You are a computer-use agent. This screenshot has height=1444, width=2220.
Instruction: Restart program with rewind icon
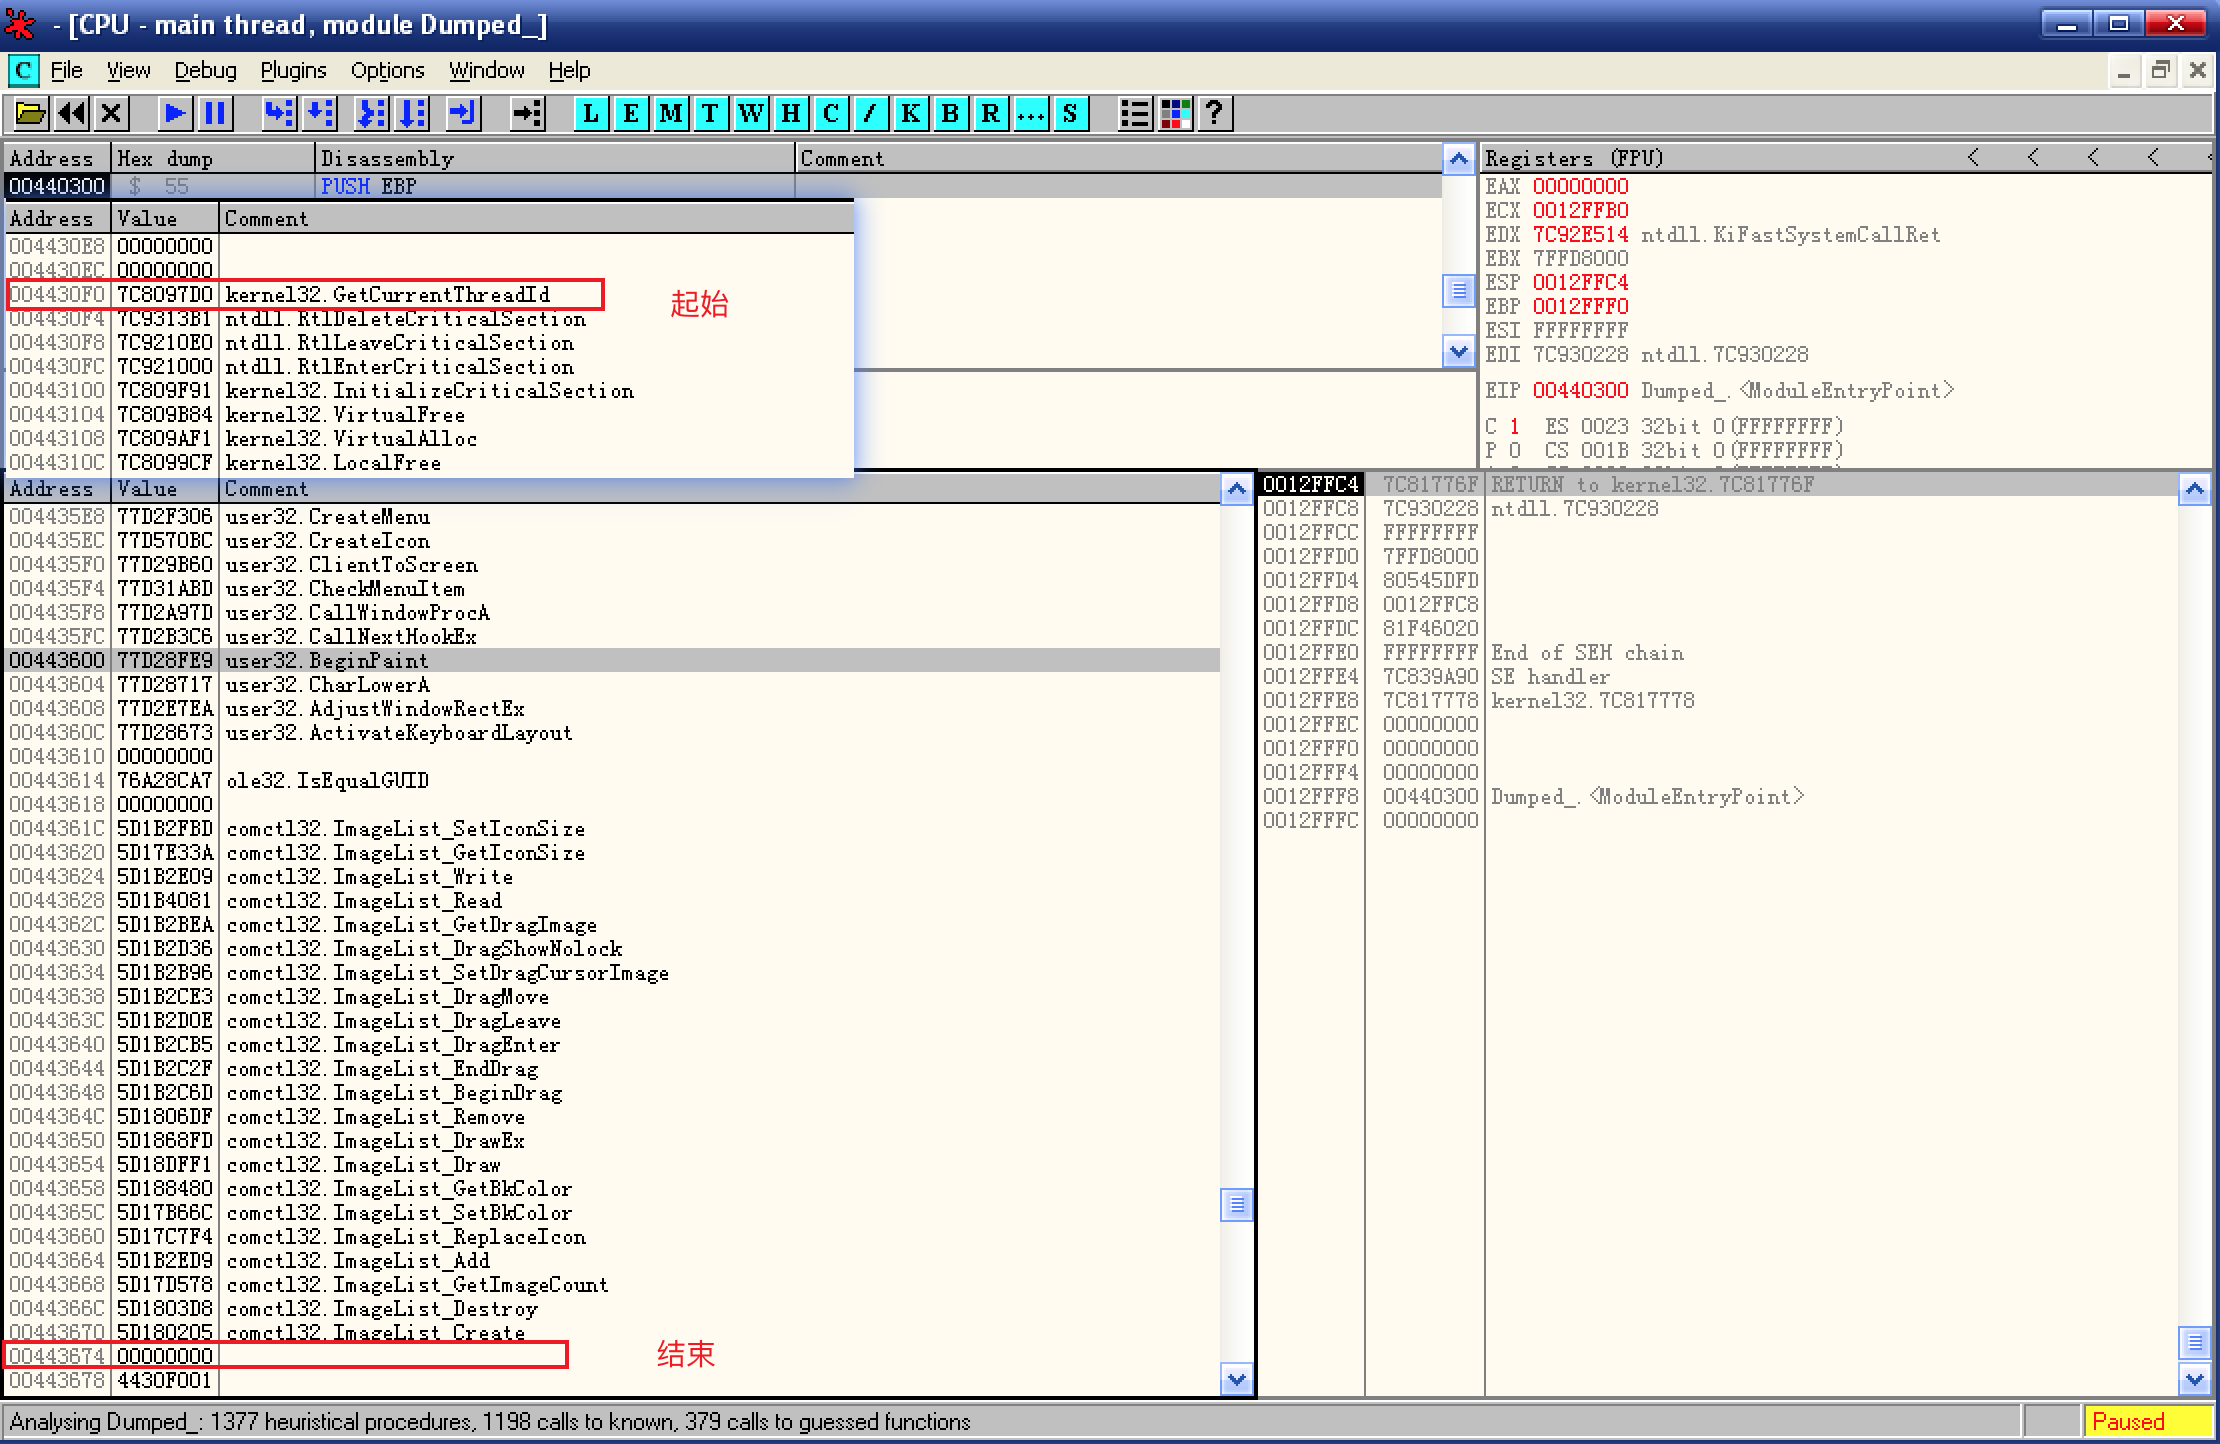pyautogui.click(x=71, y=114)
